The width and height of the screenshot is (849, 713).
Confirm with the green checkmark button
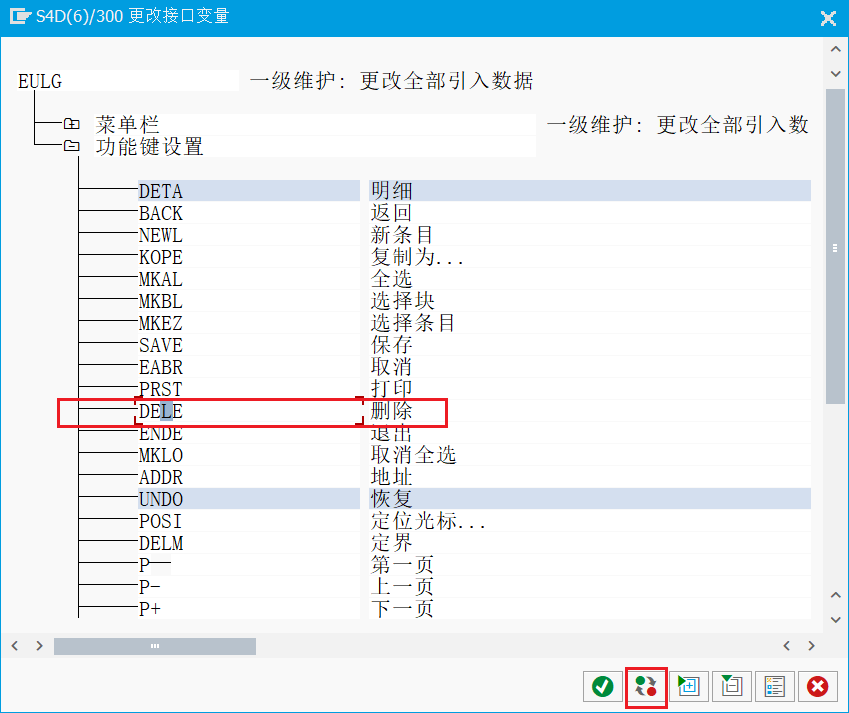pyautogui.click(x=602, y=686)
